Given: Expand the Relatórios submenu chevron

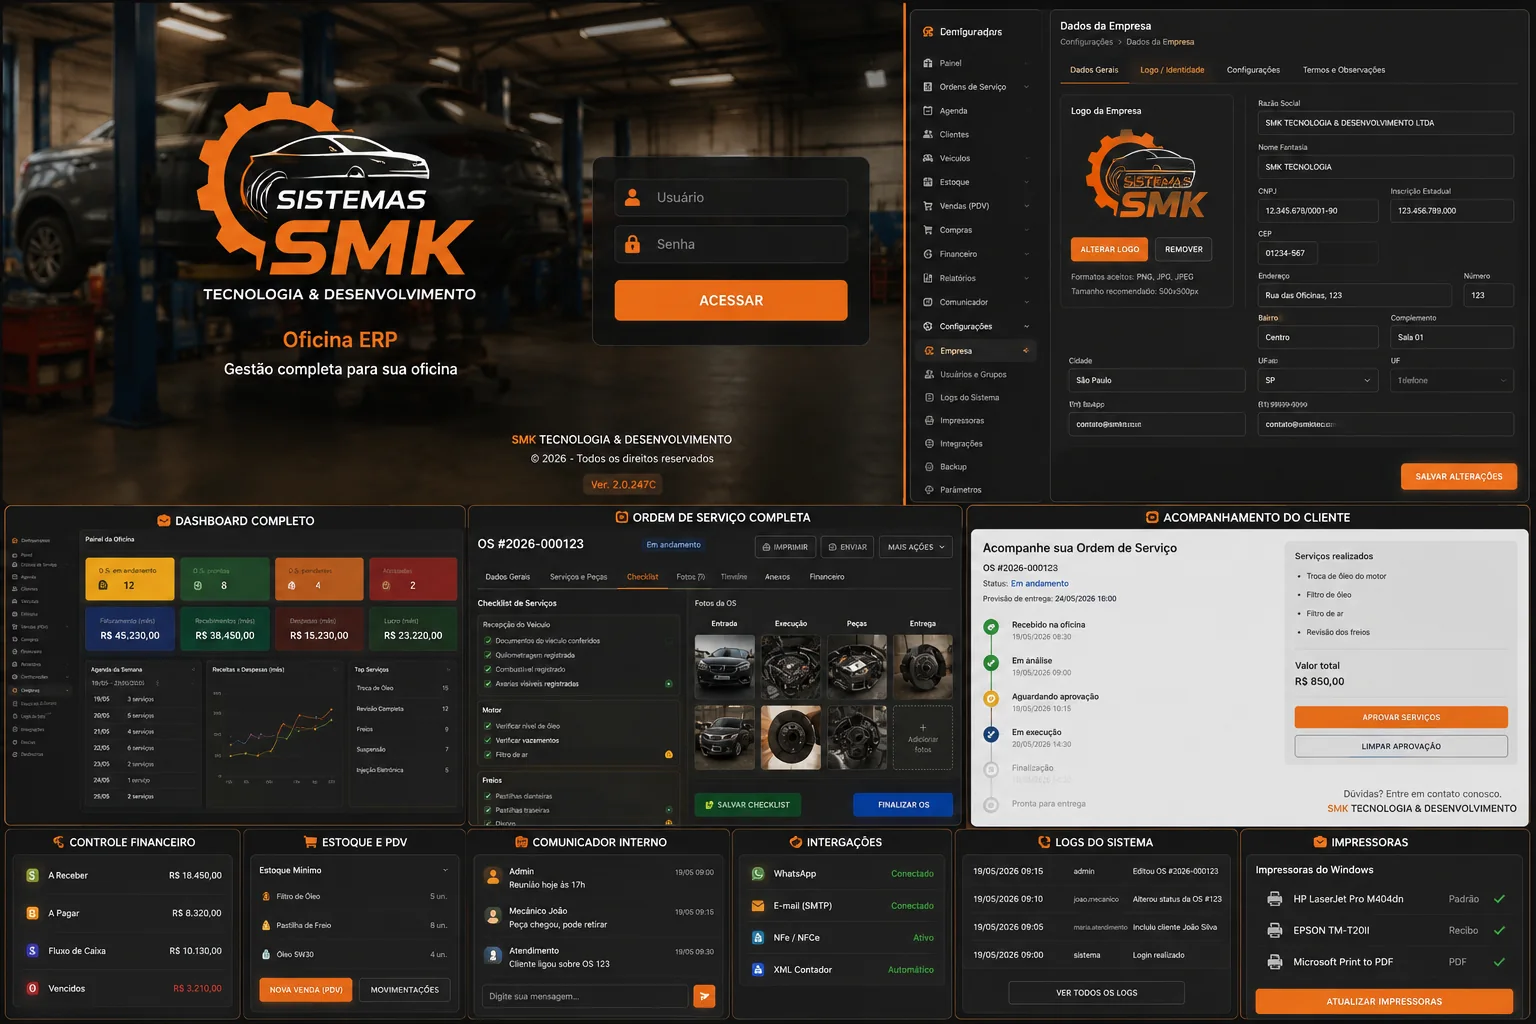Looking at the screenshot, I should [x=1027, y=278].
